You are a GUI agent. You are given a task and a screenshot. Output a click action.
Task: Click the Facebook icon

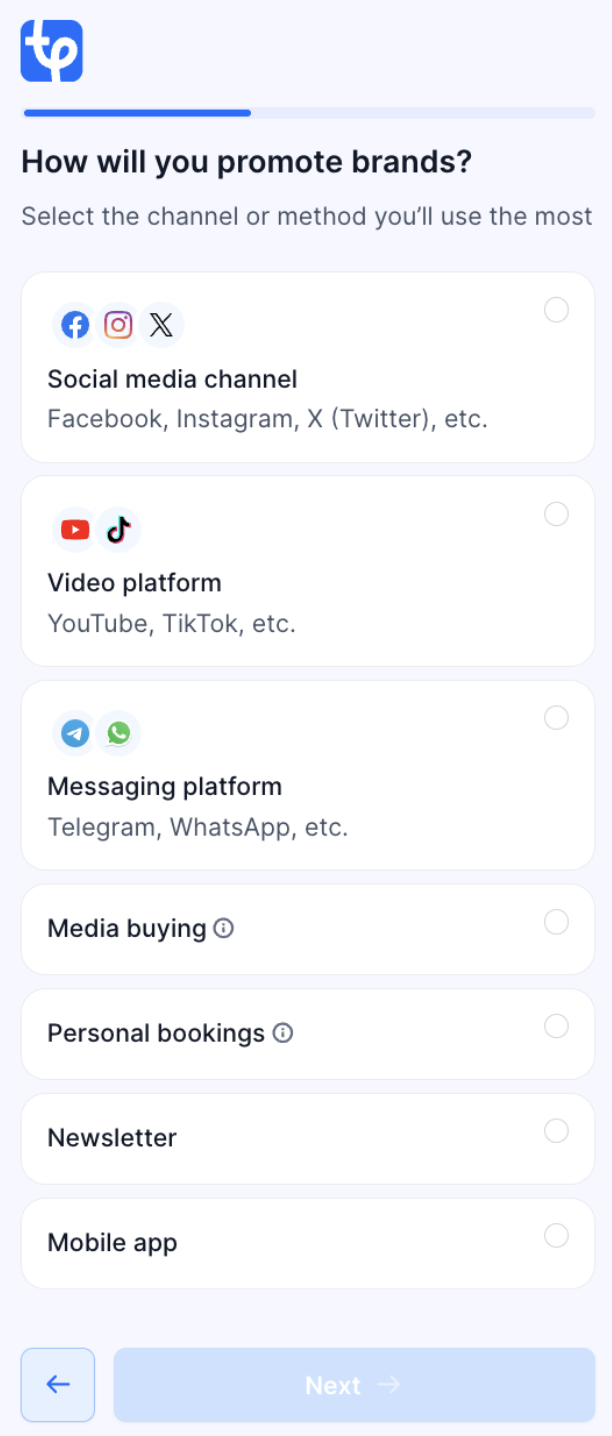click(75, 325)
